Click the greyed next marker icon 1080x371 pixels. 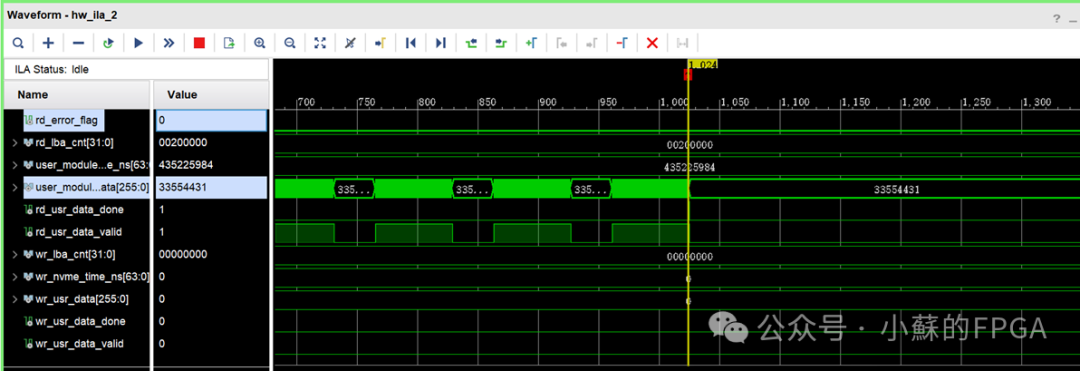[x=592, y=43]
